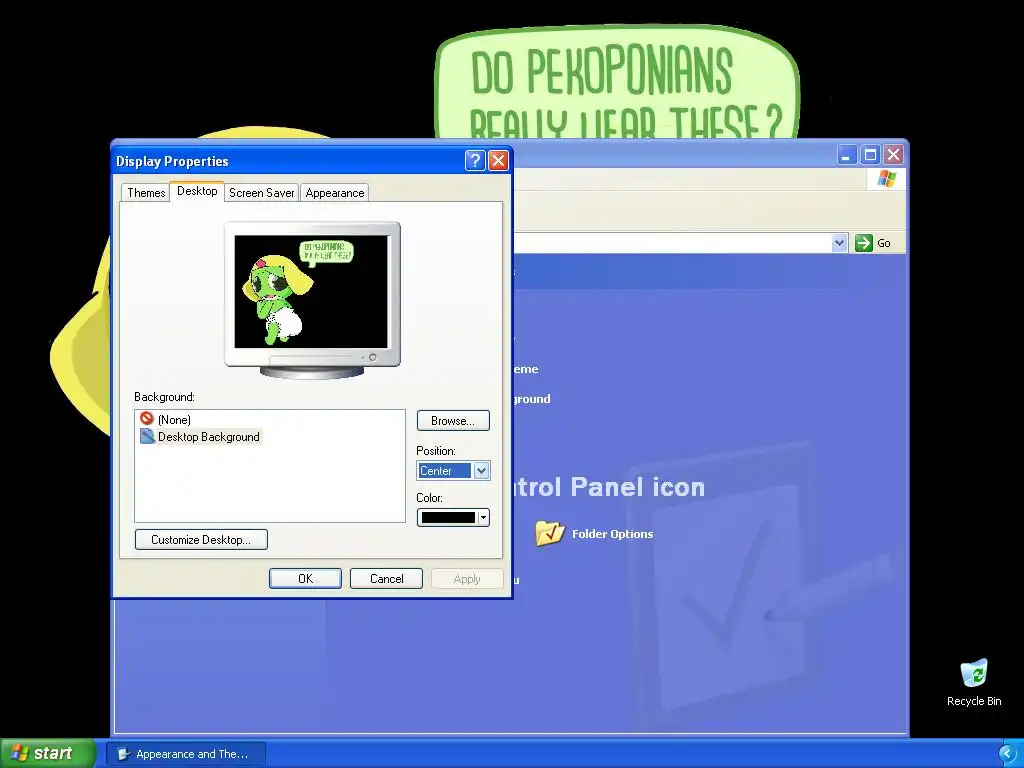Select the Desktop tab
The width and height of the screenshot is (1024, 768).
click(197, 191)
